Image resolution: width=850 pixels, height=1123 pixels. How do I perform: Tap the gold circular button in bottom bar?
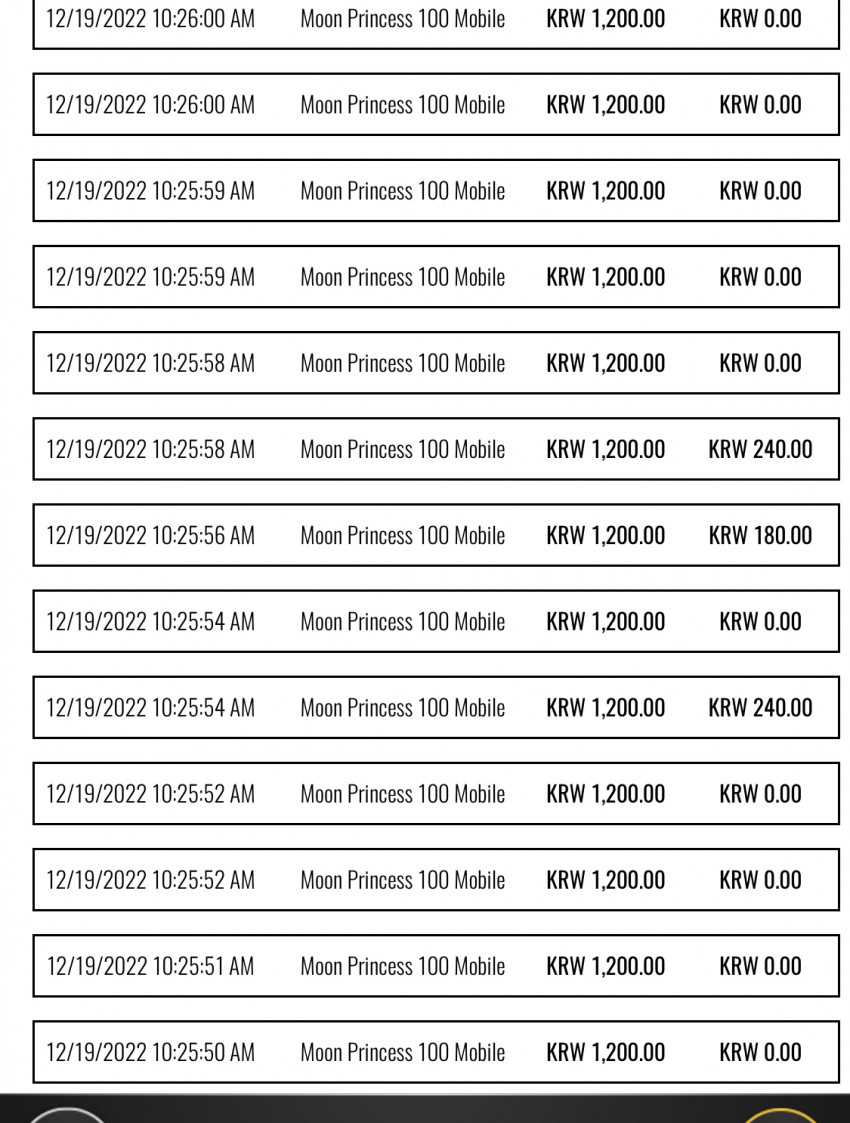pos(781,1115)
